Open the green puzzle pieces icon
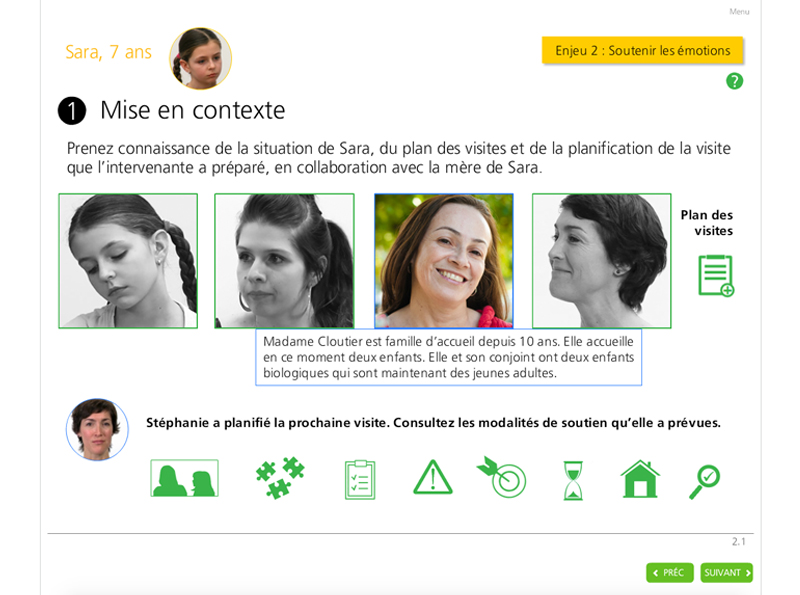This screenshot has height=595, width=800. pyautogui.click(x=280, y=478)
